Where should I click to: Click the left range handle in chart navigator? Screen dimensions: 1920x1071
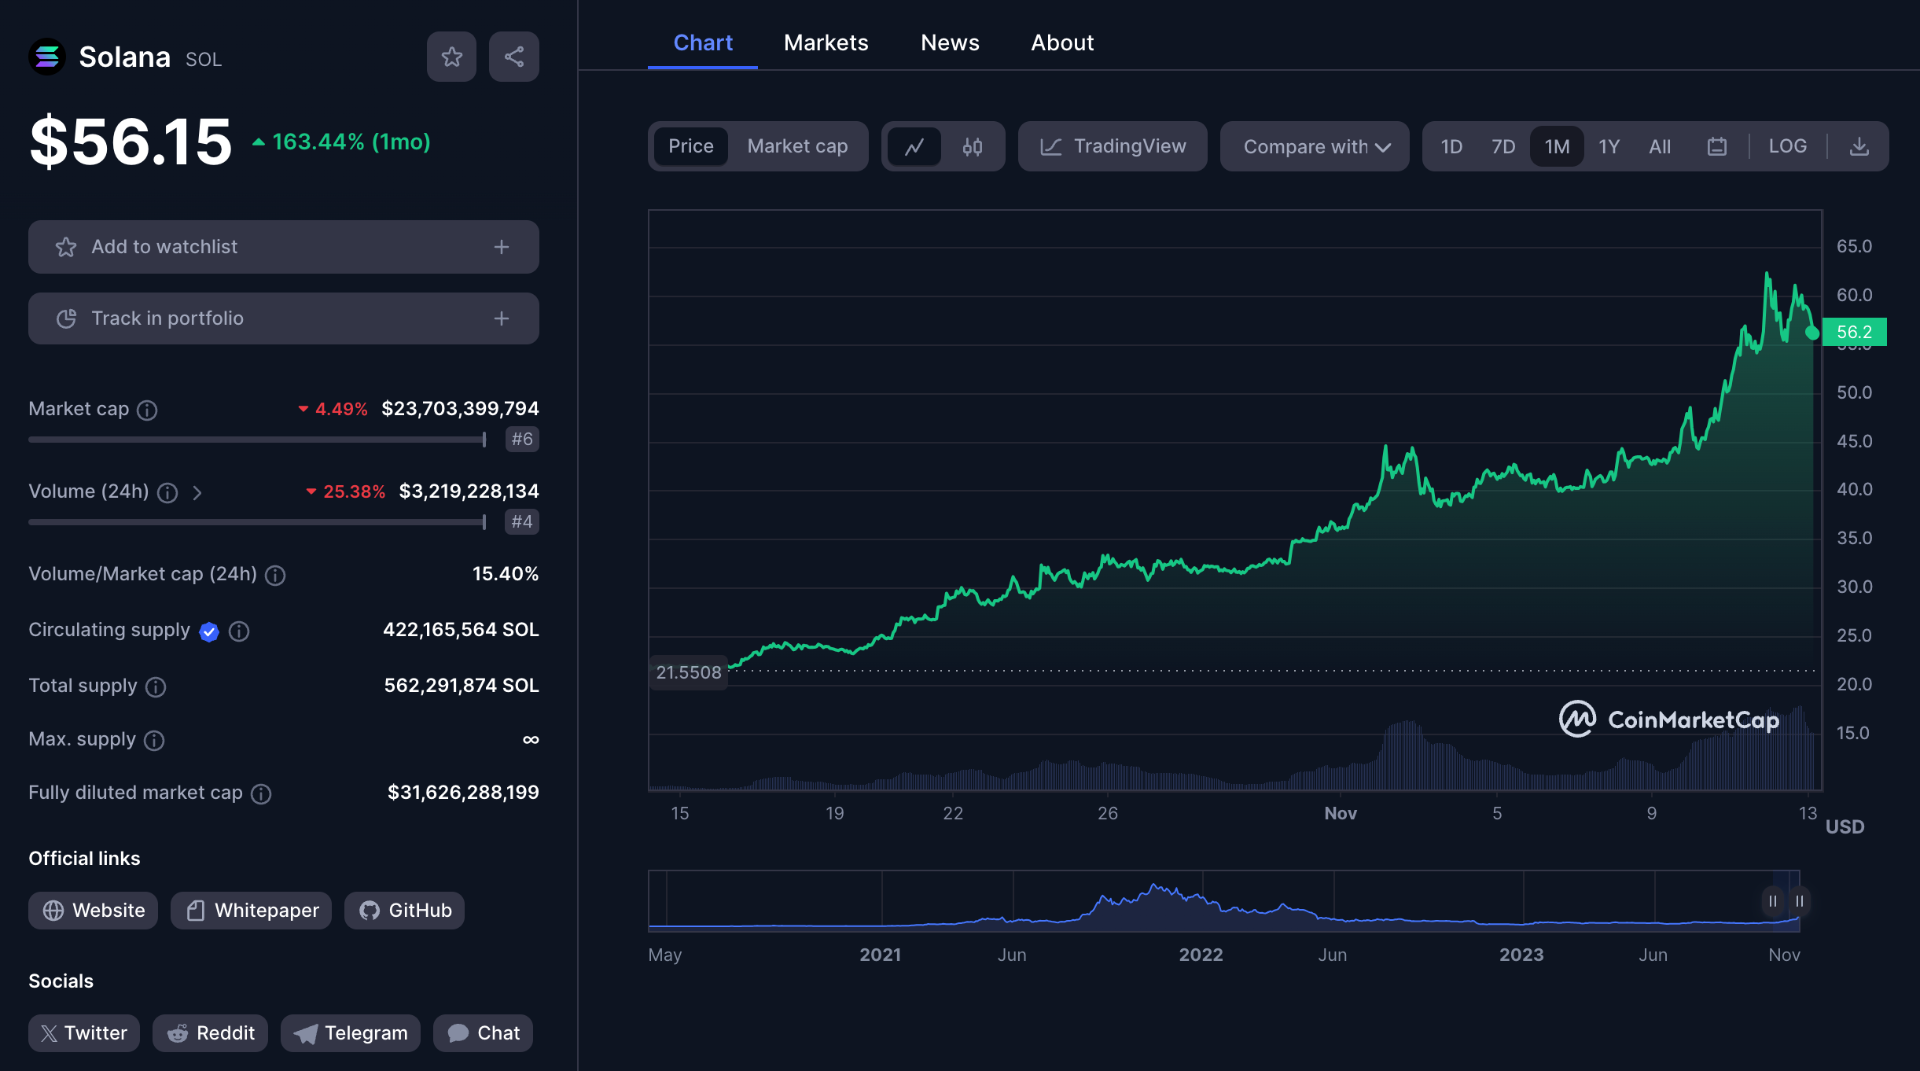pos(1772,901)
